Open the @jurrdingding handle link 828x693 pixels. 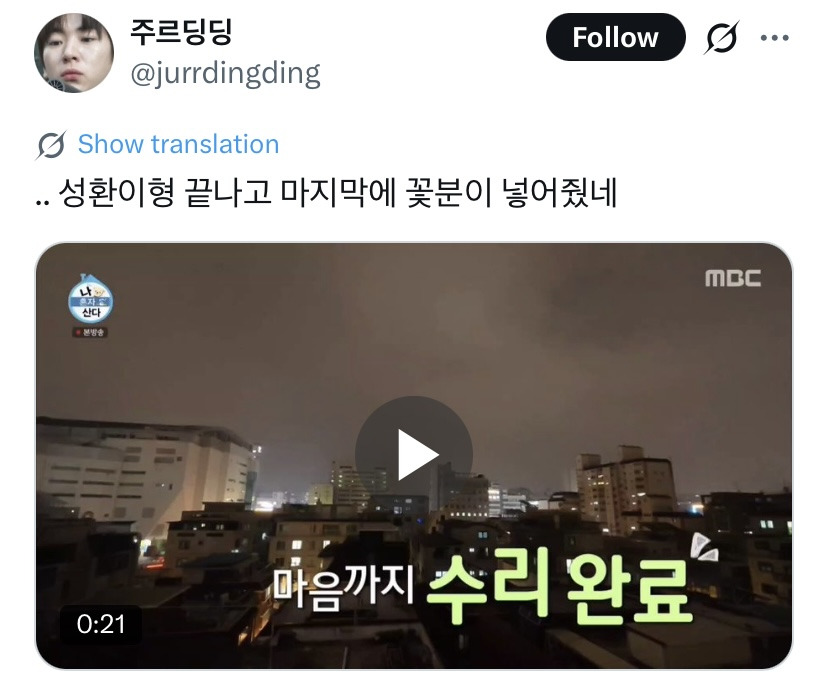coord(225,73)
